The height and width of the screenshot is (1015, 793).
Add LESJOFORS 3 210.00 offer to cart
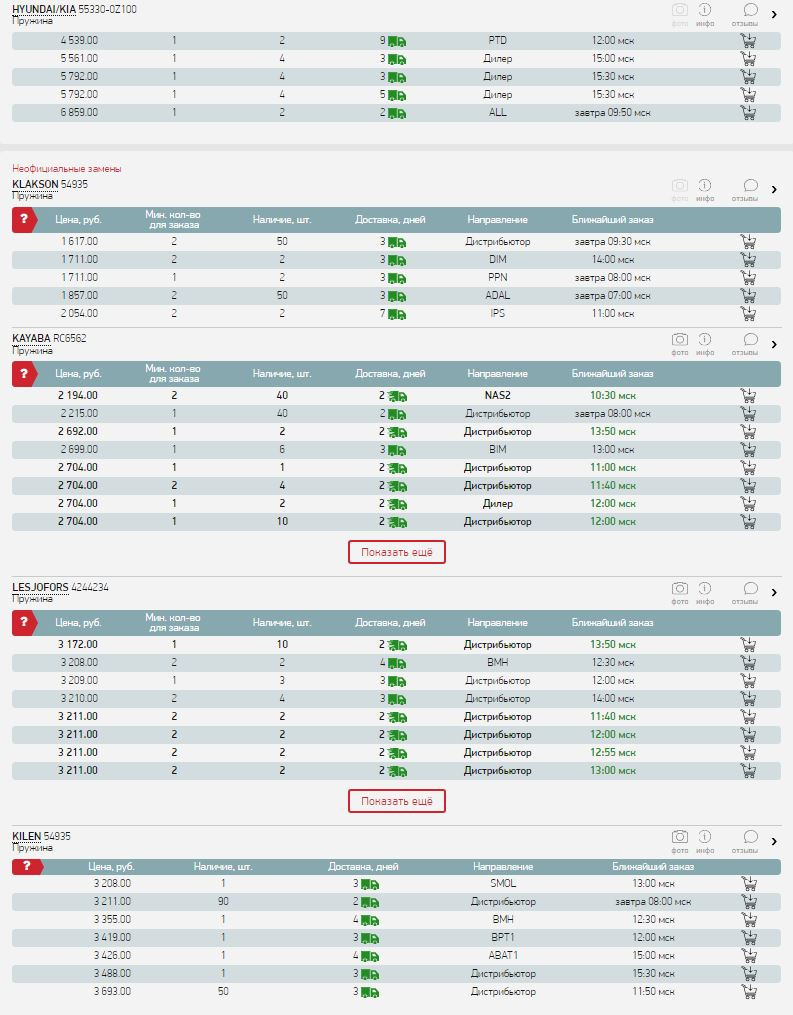coord(748,699)
